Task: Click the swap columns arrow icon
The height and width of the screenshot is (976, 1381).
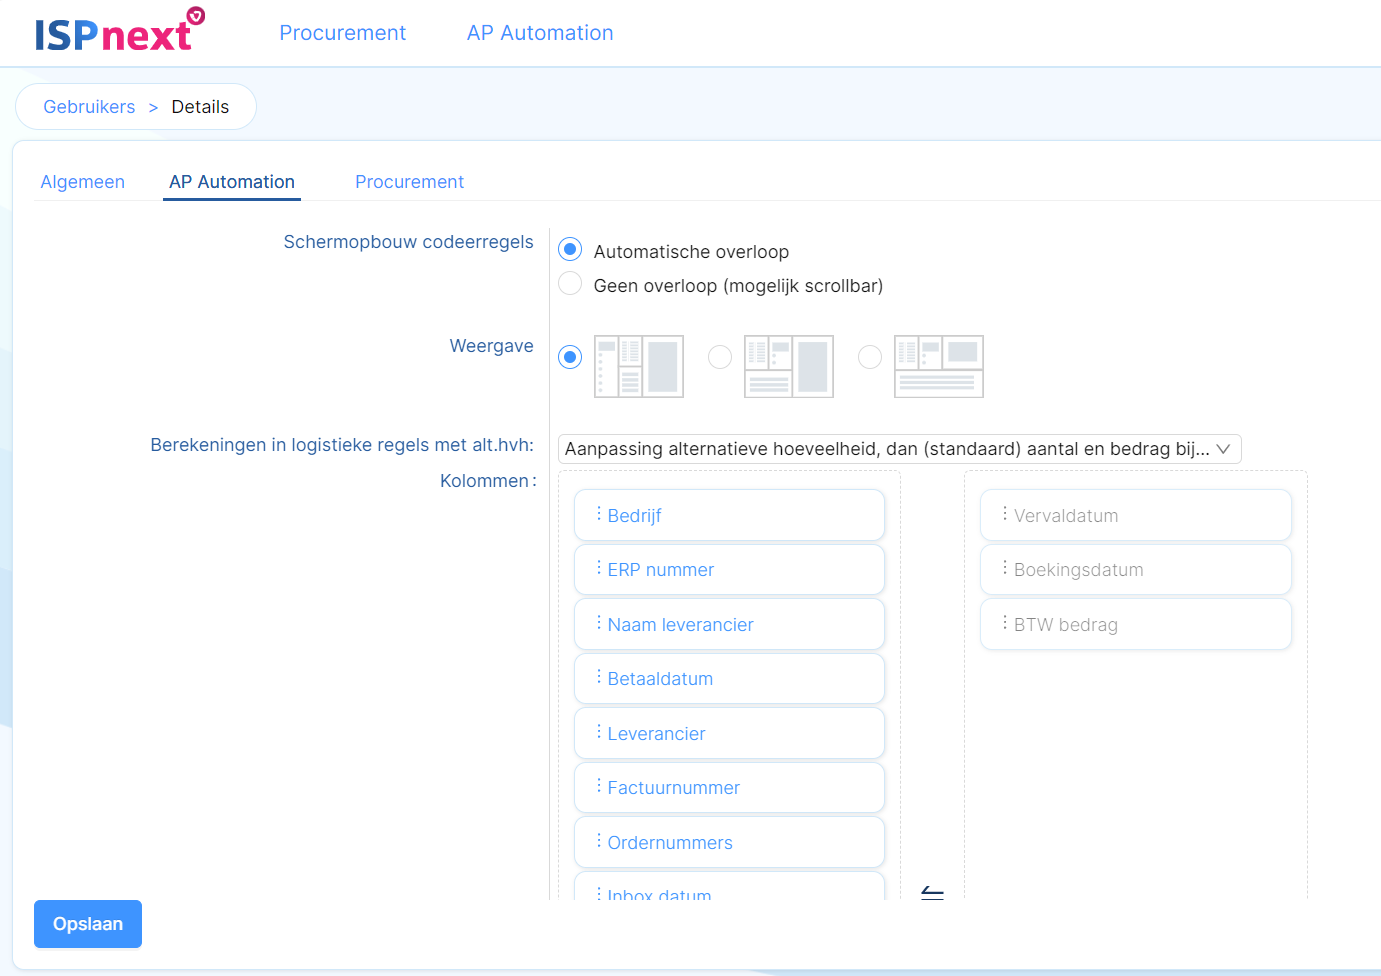Action: [932, 892]
